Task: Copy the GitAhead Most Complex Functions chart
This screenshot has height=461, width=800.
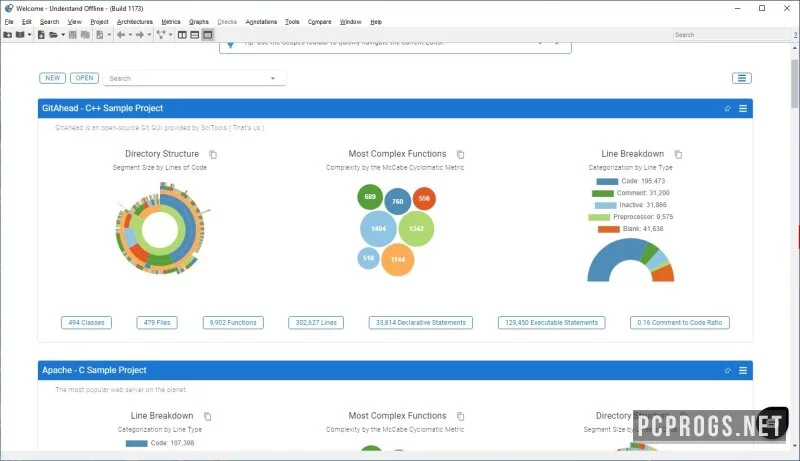Action: coord(460,154)
